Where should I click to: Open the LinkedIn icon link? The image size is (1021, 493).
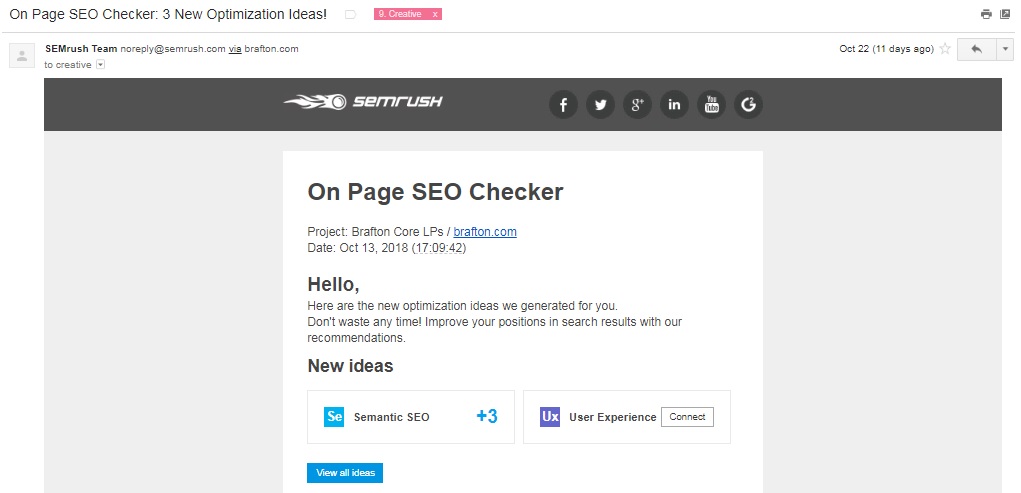click(674, 104)
